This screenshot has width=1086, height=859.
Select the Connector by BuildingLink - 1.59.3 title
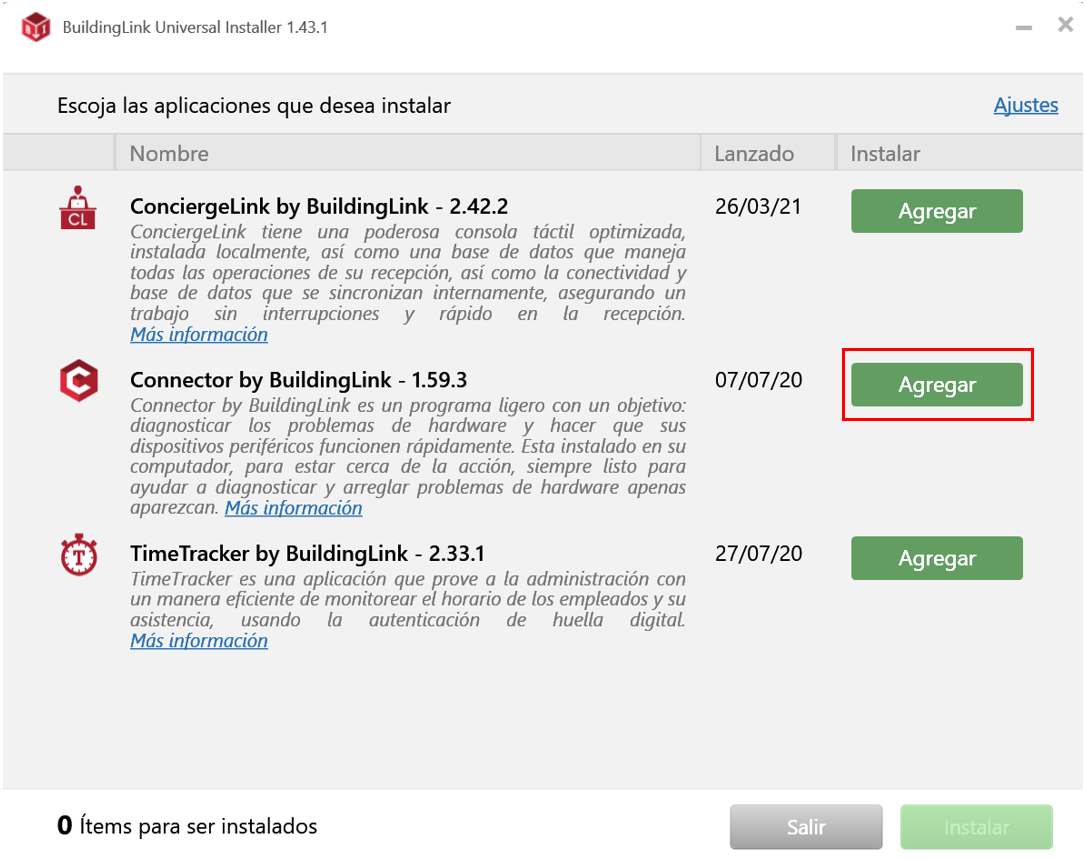299,380
